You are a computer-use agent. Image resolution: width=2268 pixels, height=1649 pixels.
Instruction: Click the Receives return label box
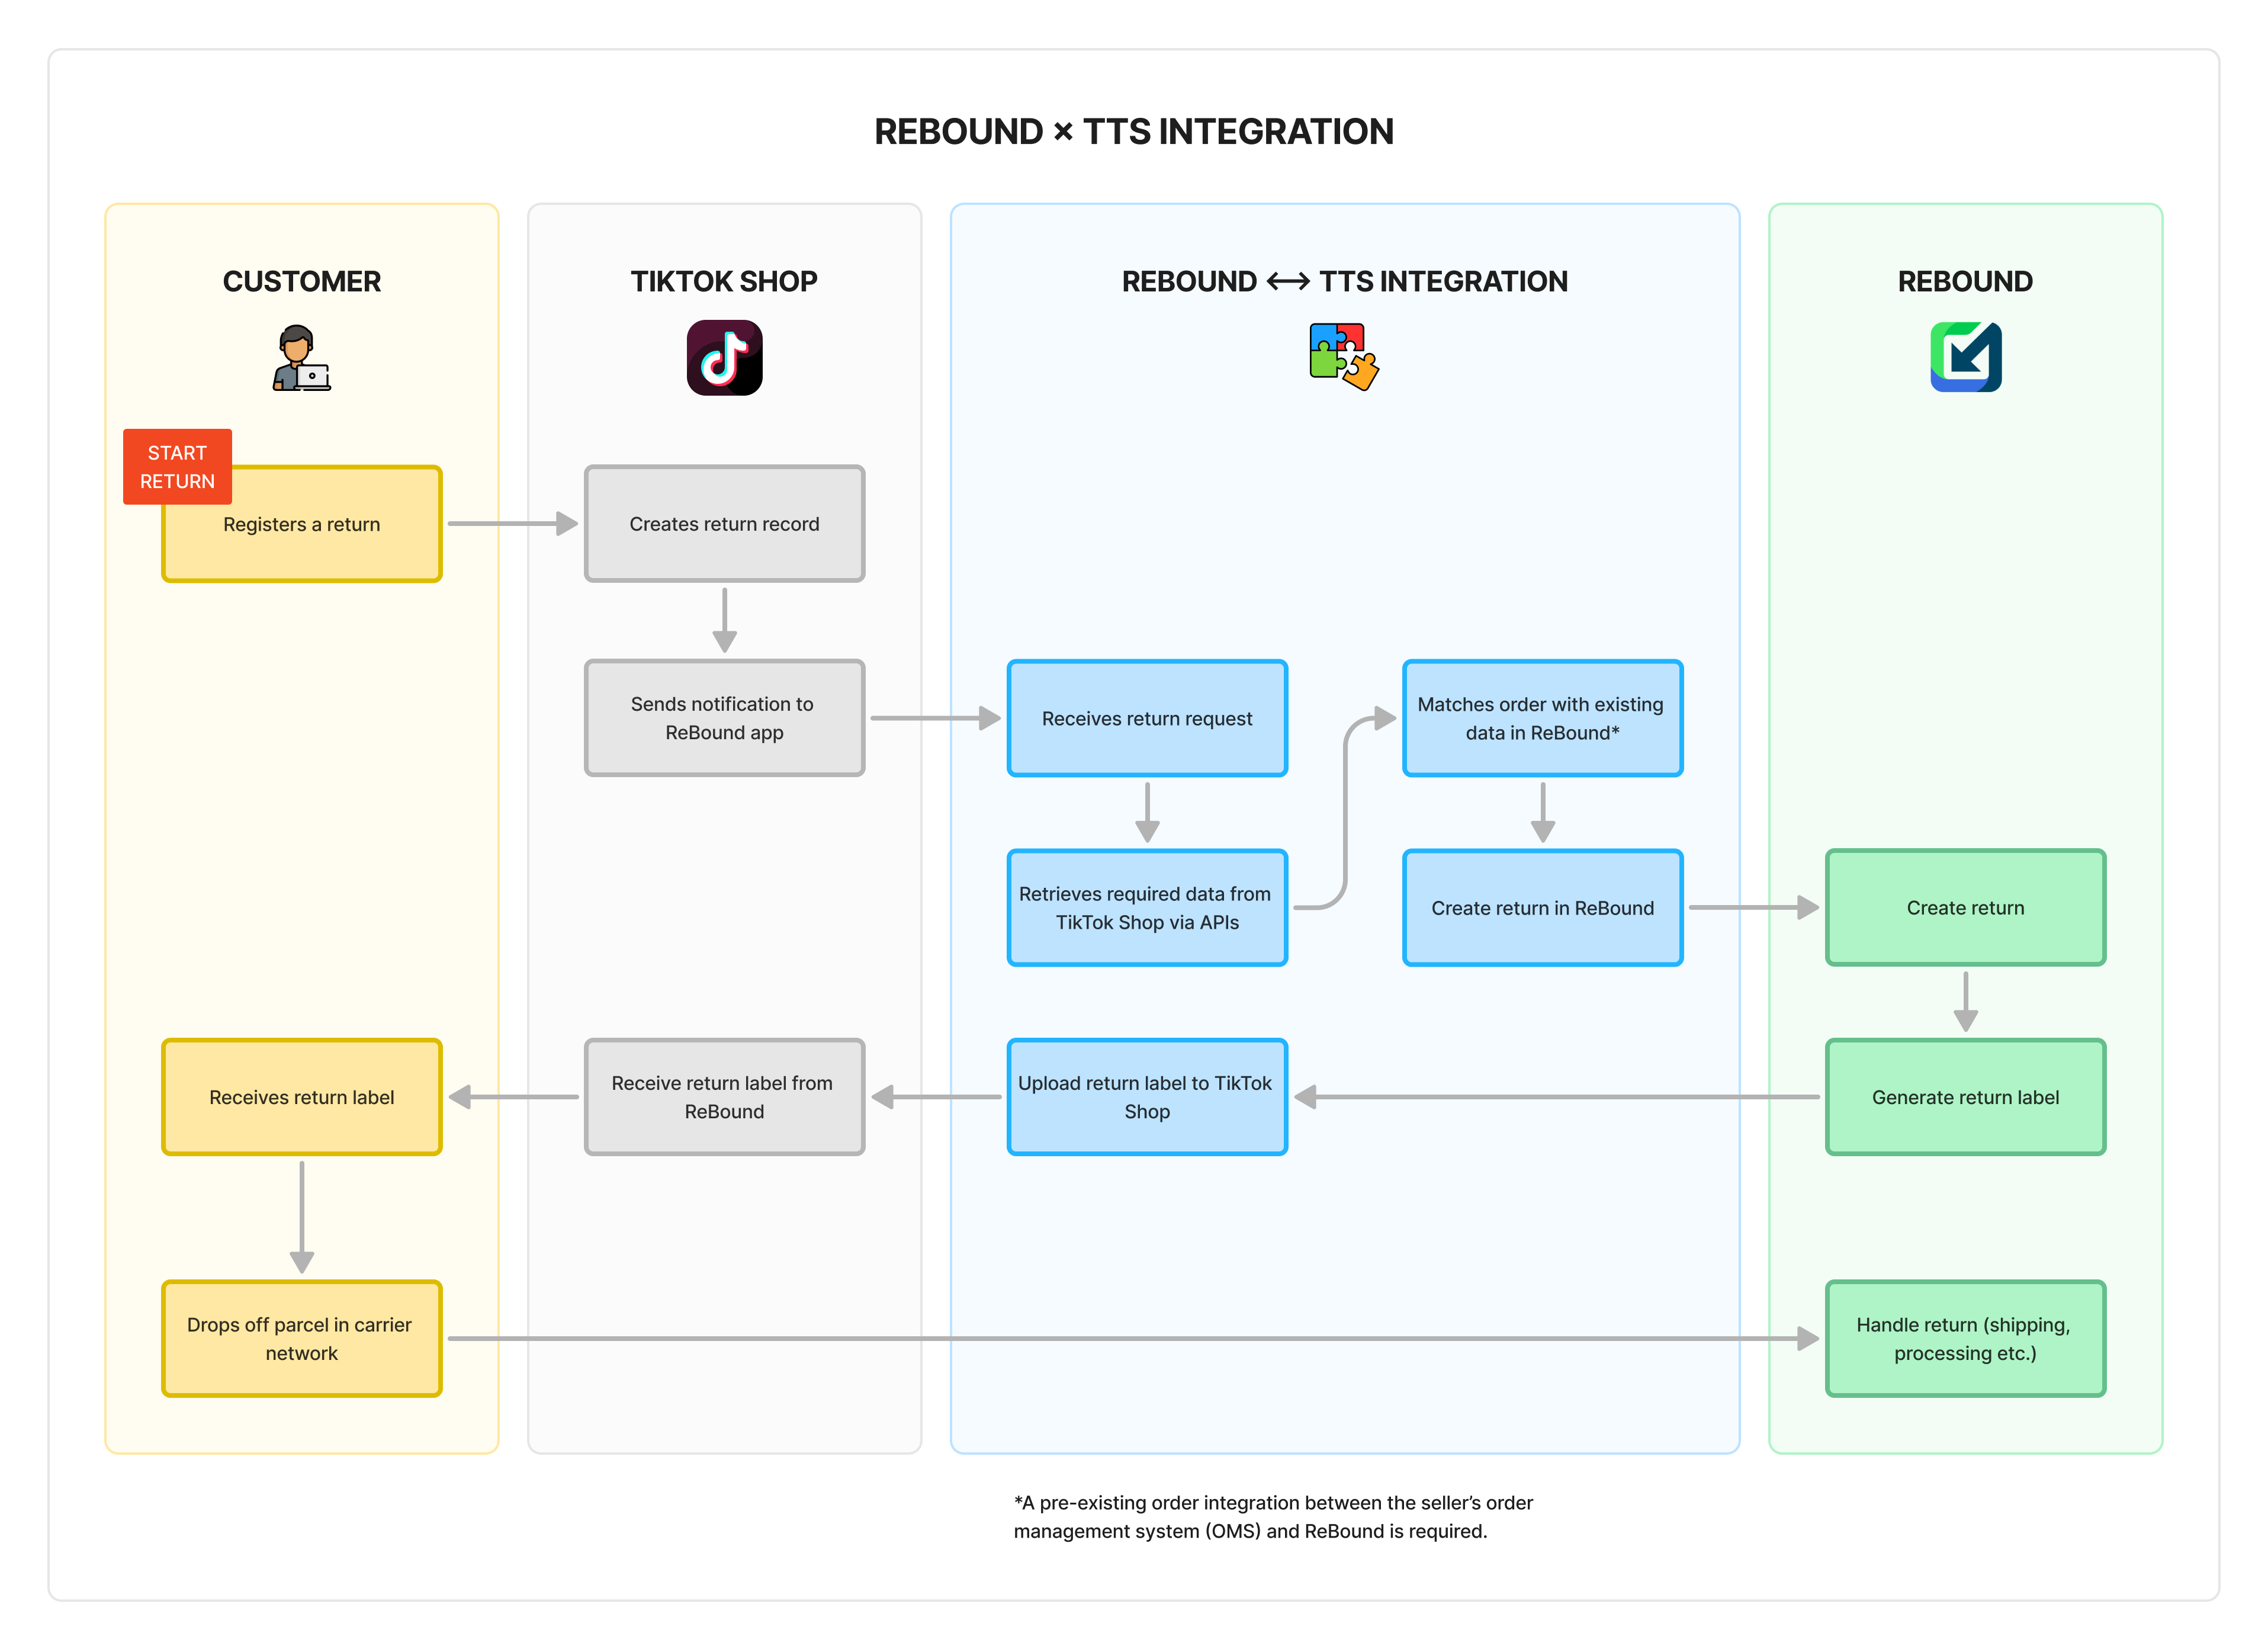[x=302, y=1097]
